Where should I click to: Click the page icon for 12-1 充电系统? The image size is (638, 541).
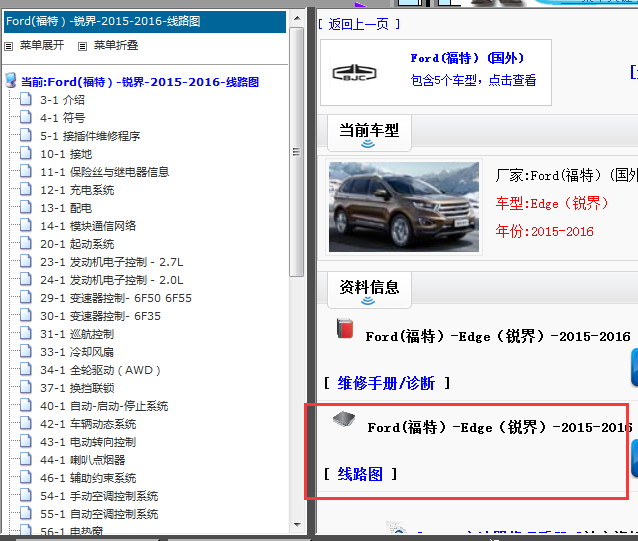click(26, 190)
